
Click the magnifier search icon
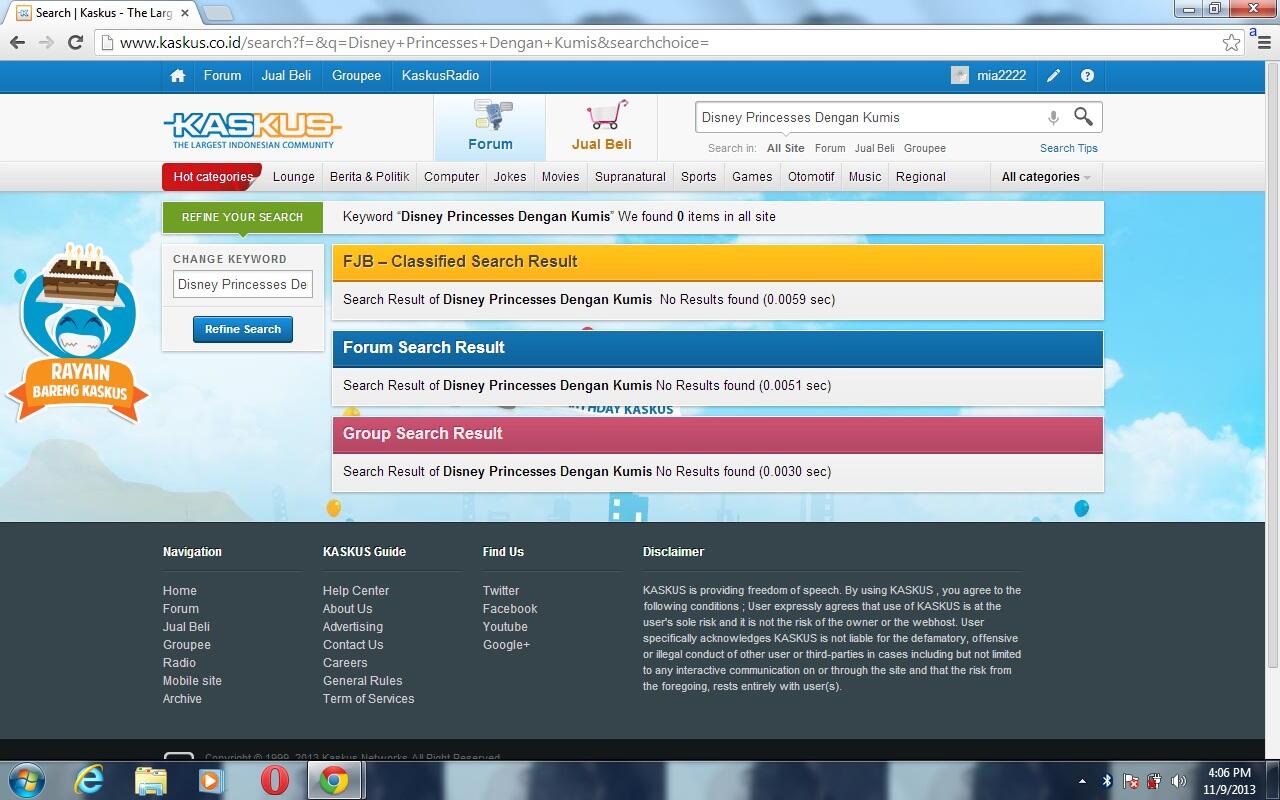1083,117
